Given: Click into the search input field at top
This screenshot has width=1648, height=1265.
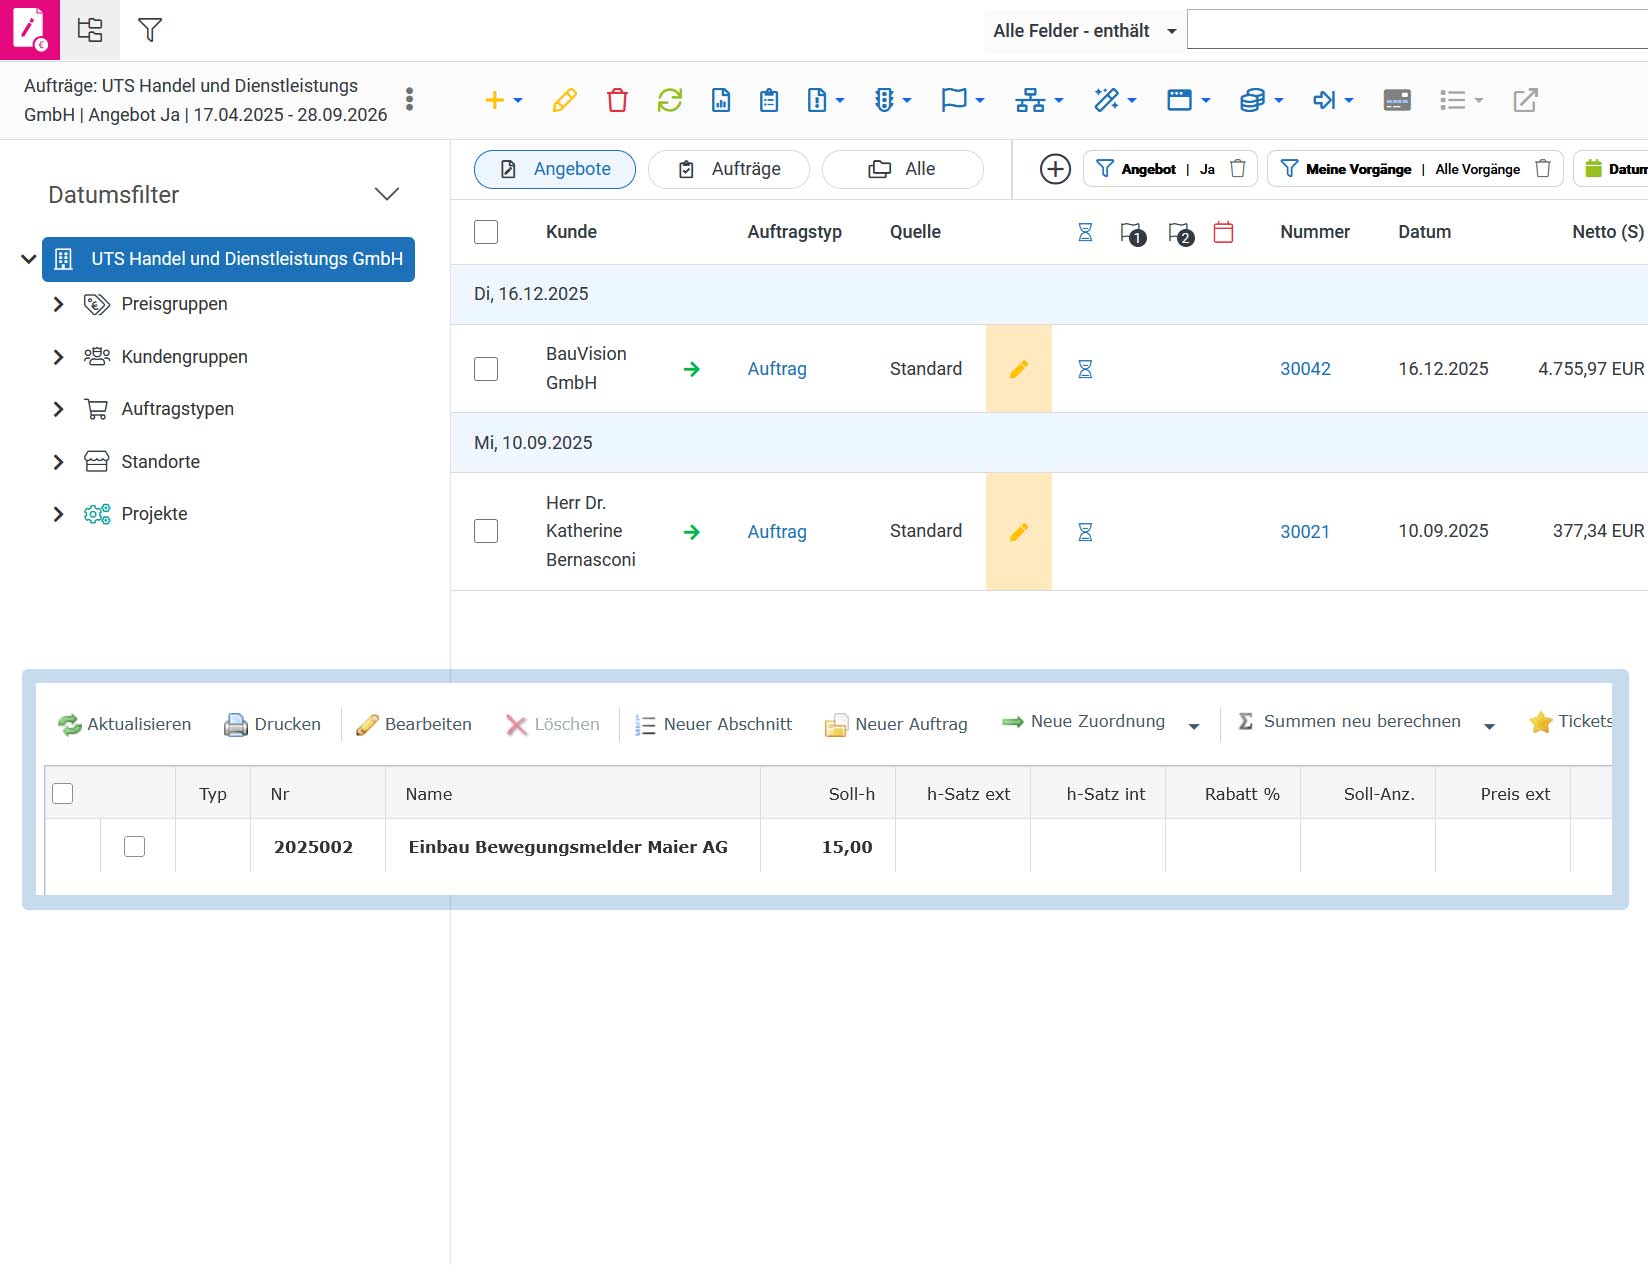Looking at the screenshot, I should [x=1417, y=30].
